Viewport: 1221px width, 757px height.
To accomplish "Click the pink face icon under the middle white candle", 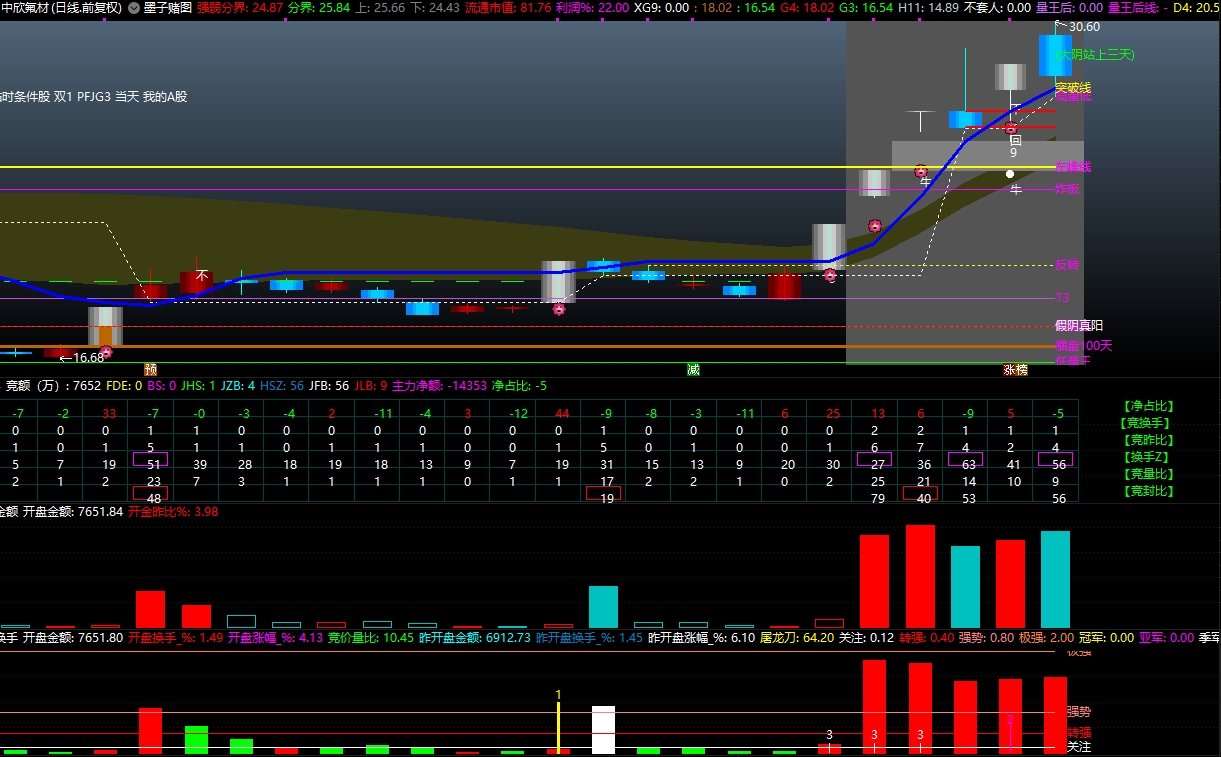I will (559, 309).
